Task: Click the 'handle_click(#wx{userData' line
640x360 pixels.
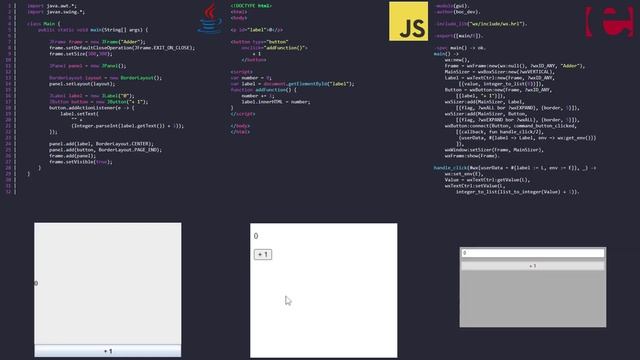Action: [515, 168]
